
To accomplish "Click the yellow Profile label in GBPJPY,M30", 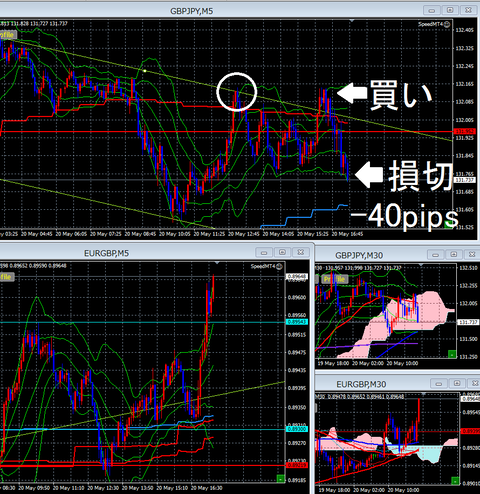I will click(x=335, y=279).
